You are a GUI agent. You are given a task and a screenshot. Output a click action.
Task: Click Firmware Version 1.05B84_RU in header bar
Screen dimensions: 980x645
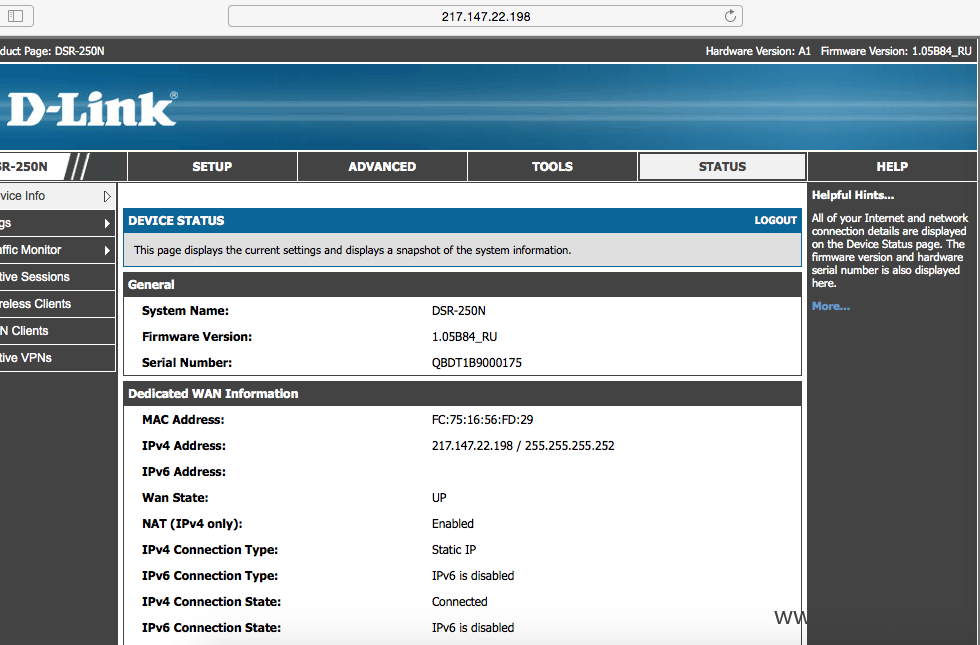click(x=896, y=51)
